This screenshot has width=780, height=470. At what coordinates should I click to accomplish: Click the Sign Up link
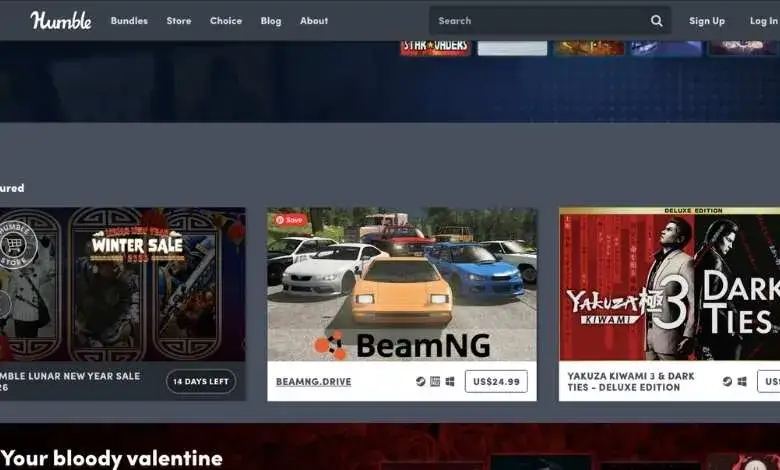[x=707, y=21]
